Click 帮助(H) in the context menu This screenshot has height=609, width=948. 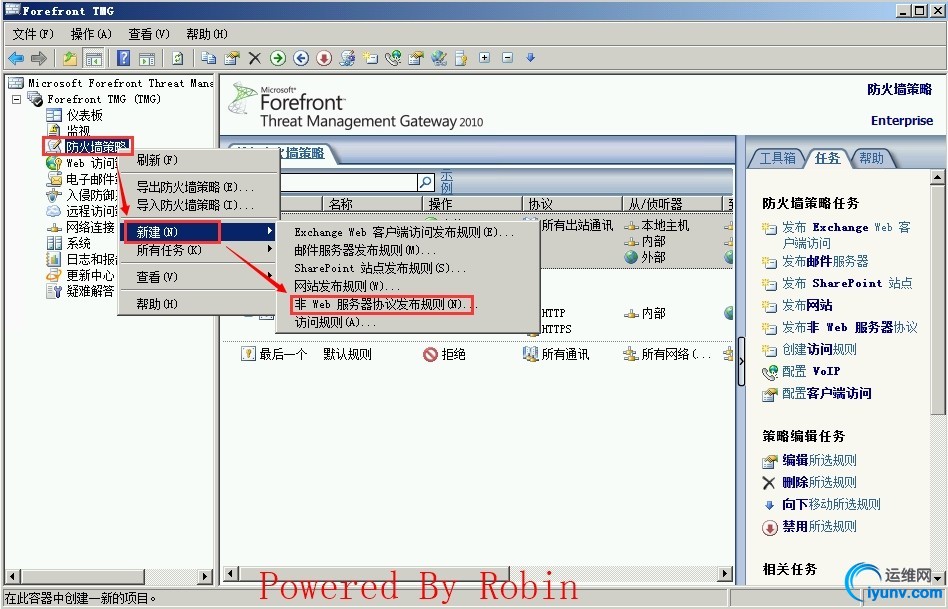[x=198, y=304]
